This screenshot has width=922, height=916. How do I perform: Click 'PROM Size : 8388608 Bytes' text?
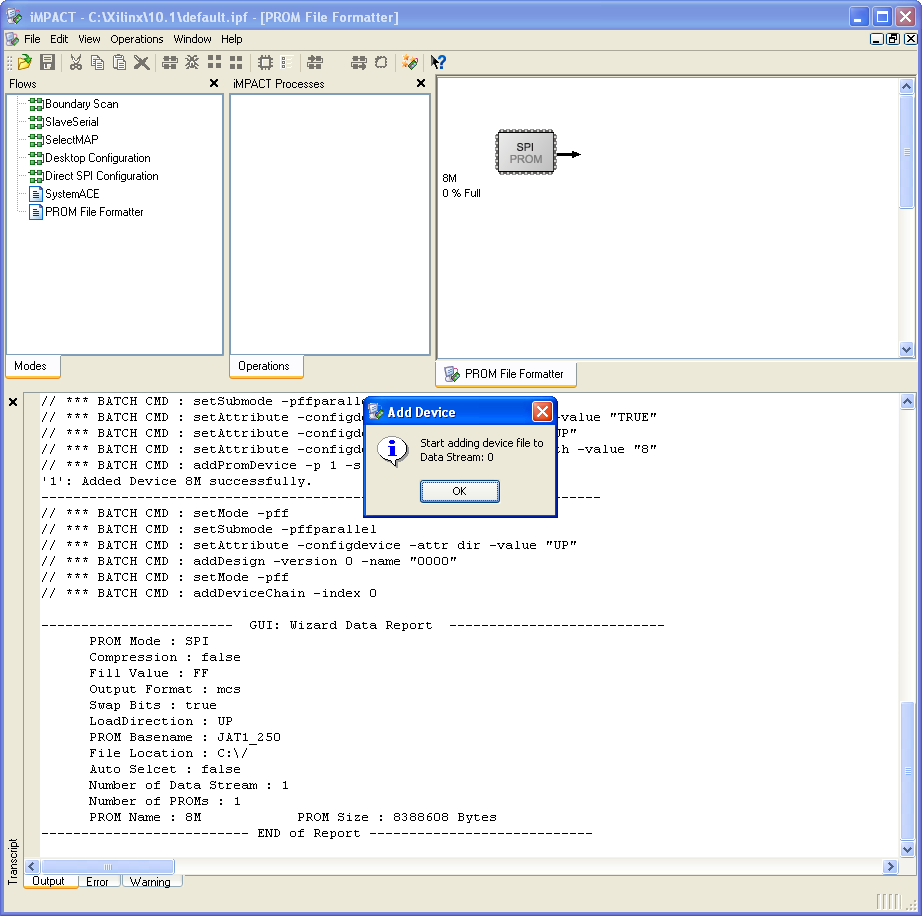(397, 817)
